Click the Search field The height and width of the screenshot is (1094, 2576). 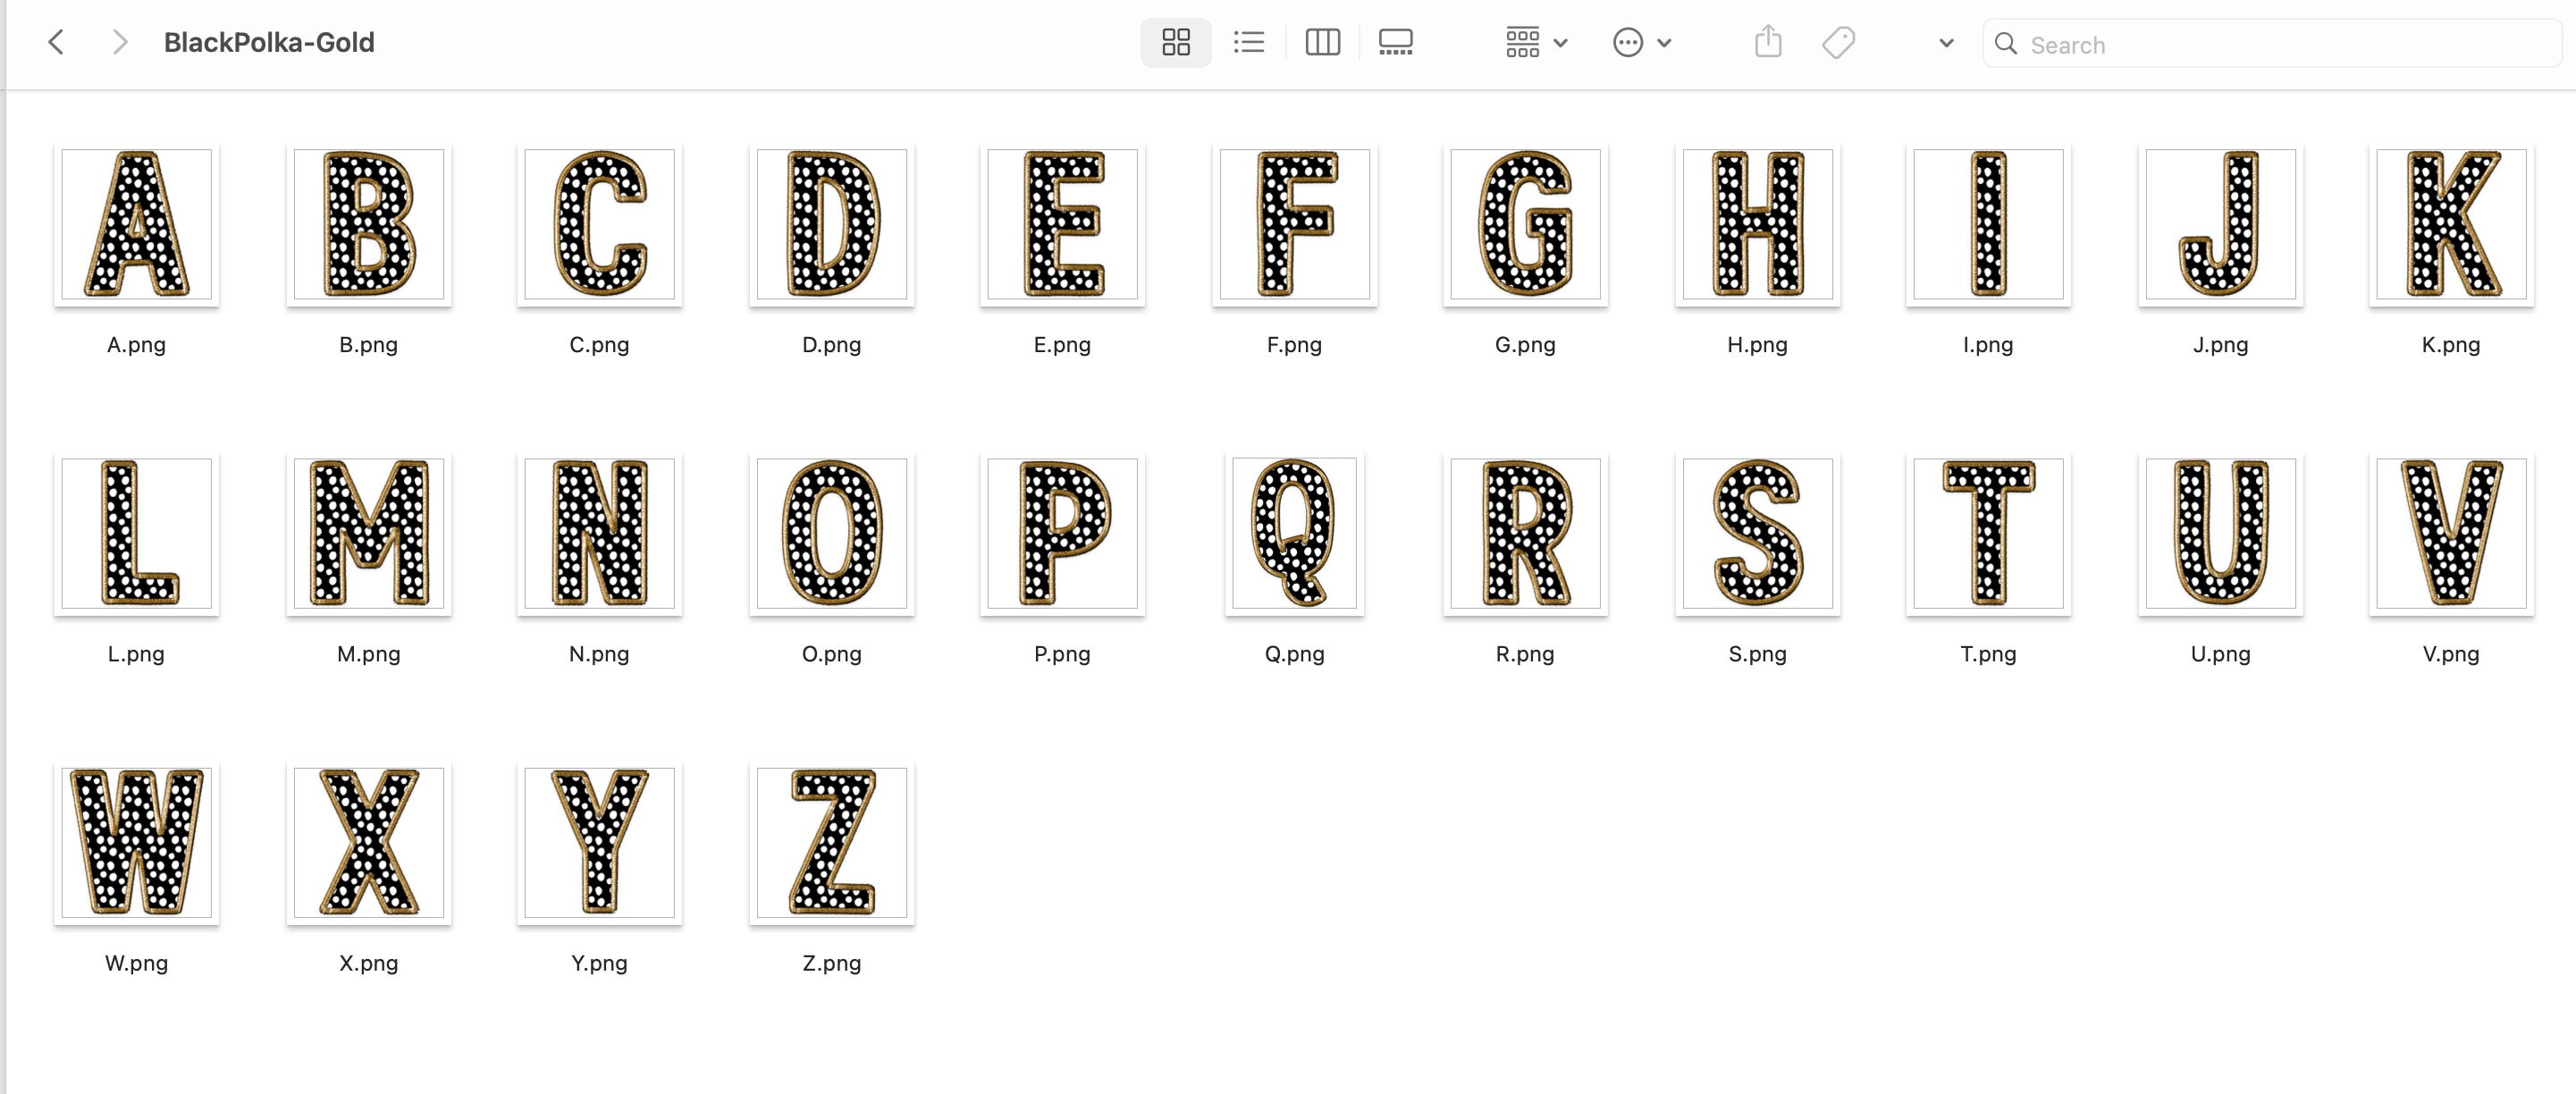pos(2272,43)
